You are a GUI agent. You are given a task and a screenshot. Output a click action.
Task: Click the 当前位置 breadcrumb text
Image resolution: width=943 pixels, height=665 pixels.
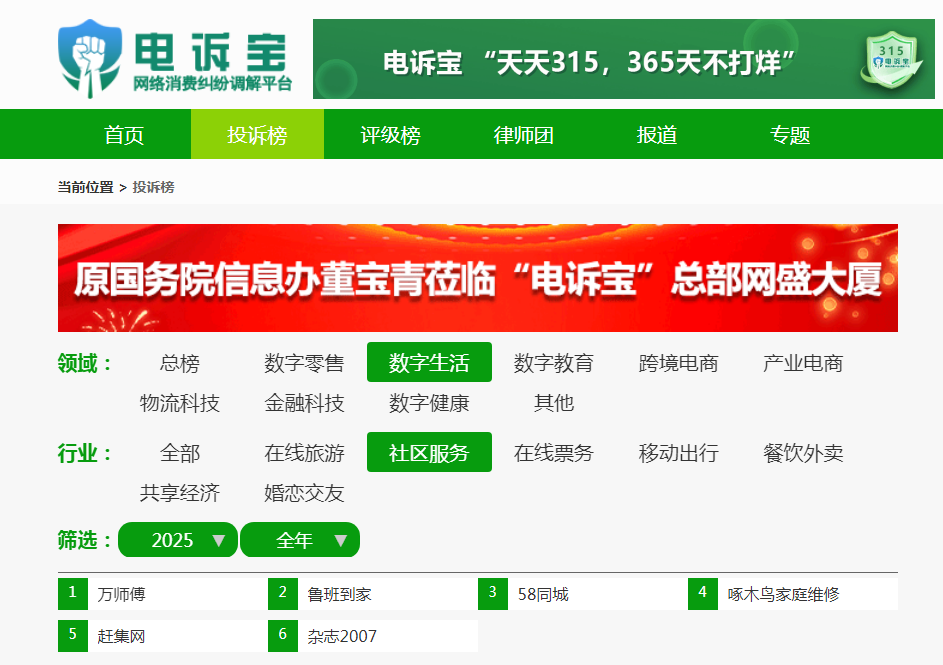click(x=85, y=187)
